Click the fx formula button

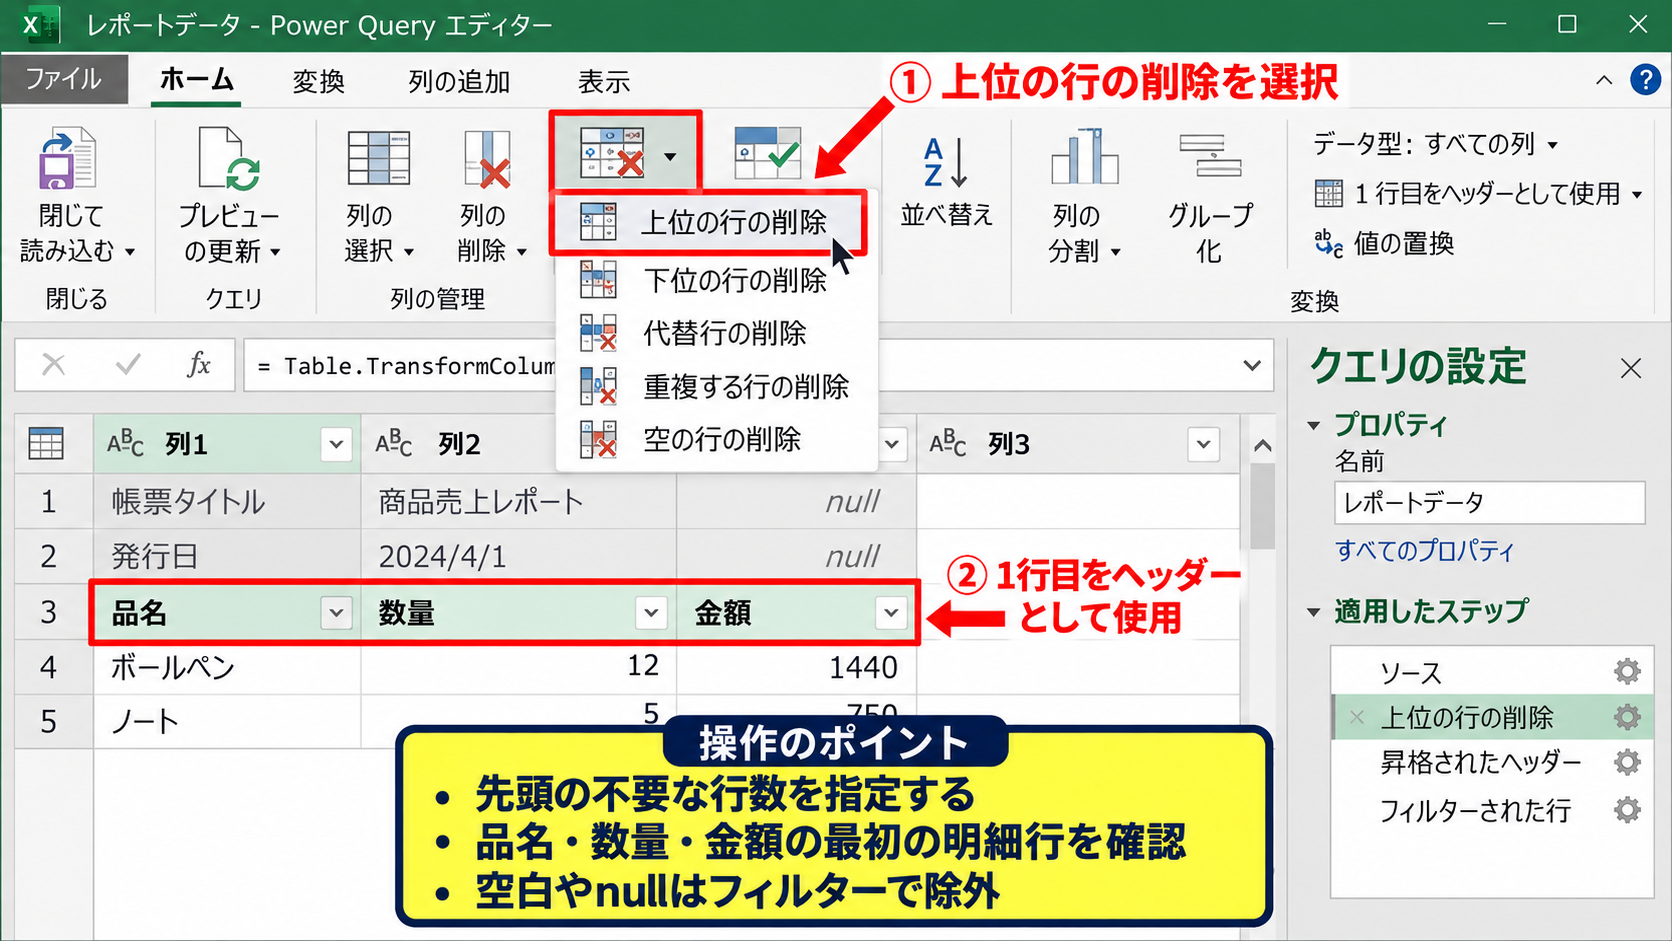click(199, 365)
